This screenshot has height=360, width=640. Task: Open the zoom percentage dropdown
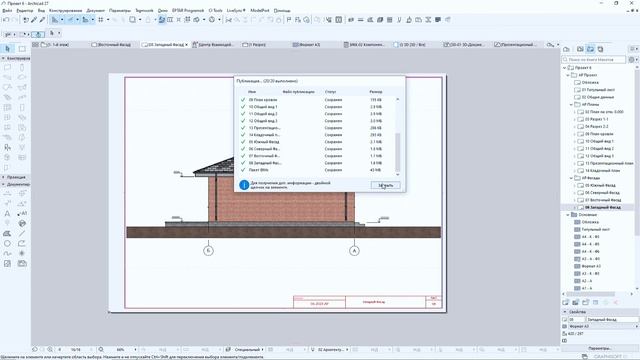[x=135, y=349]
